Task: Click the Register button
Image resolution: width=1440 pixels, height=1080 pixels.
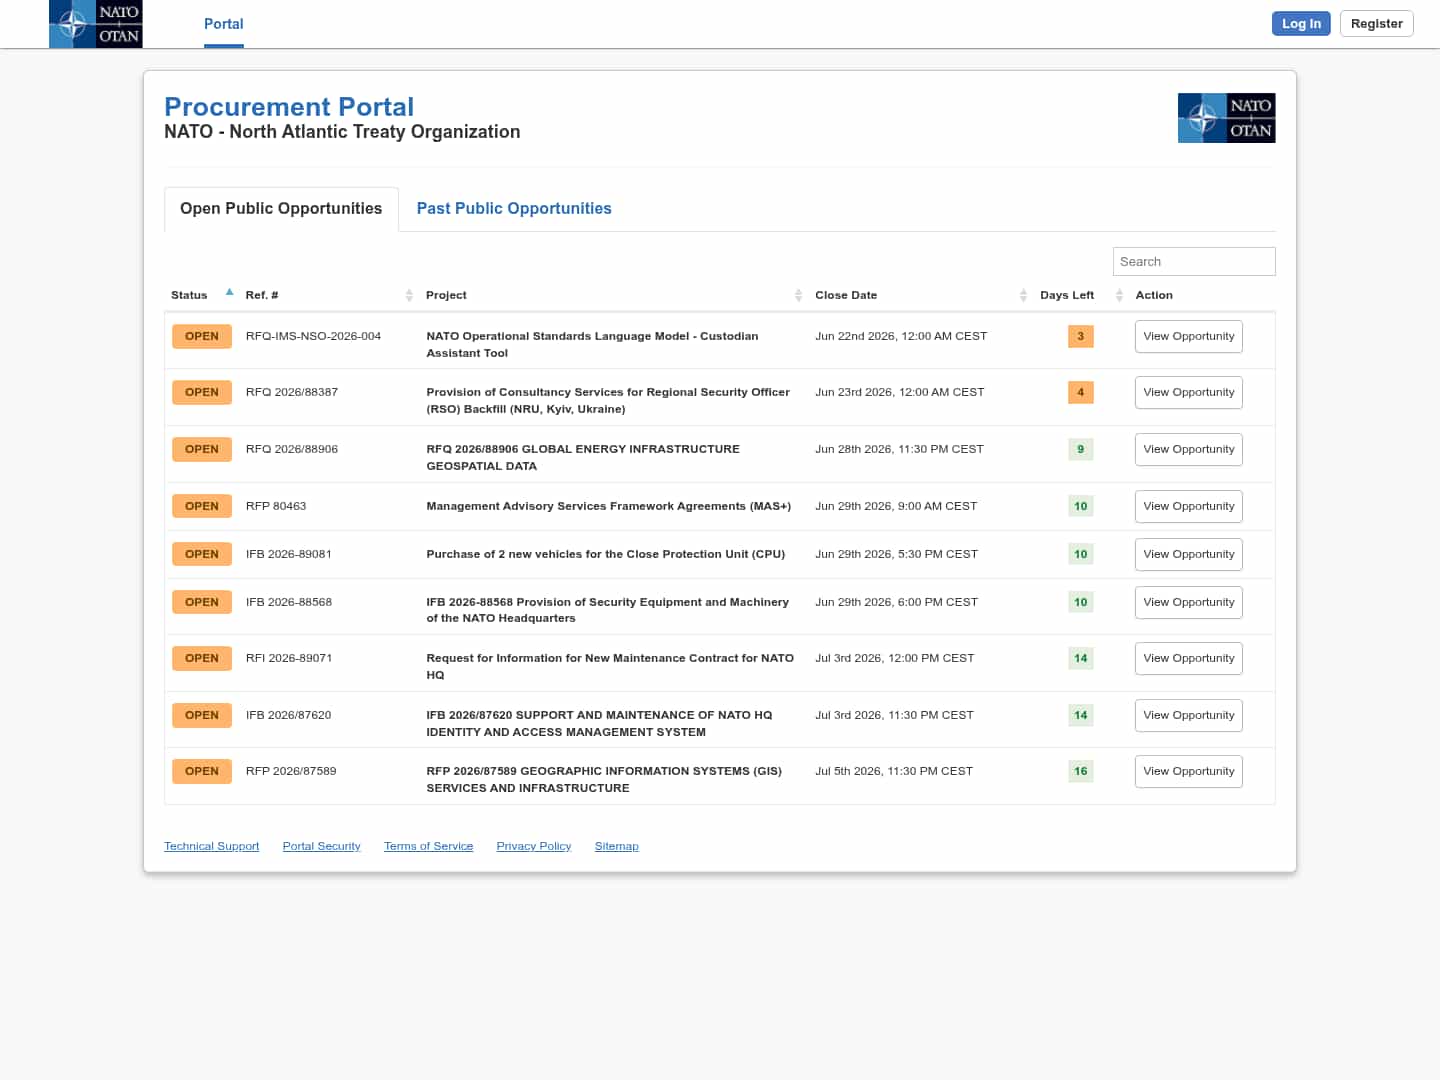Action: point(1376,24)
